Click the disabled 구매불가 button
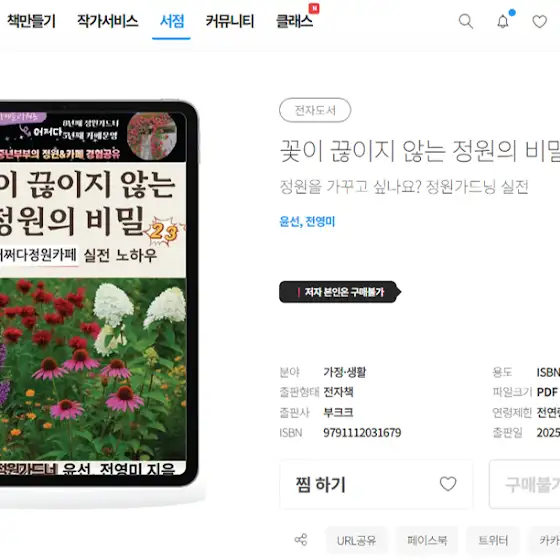560x560 pixels. (x=525, y=484)
